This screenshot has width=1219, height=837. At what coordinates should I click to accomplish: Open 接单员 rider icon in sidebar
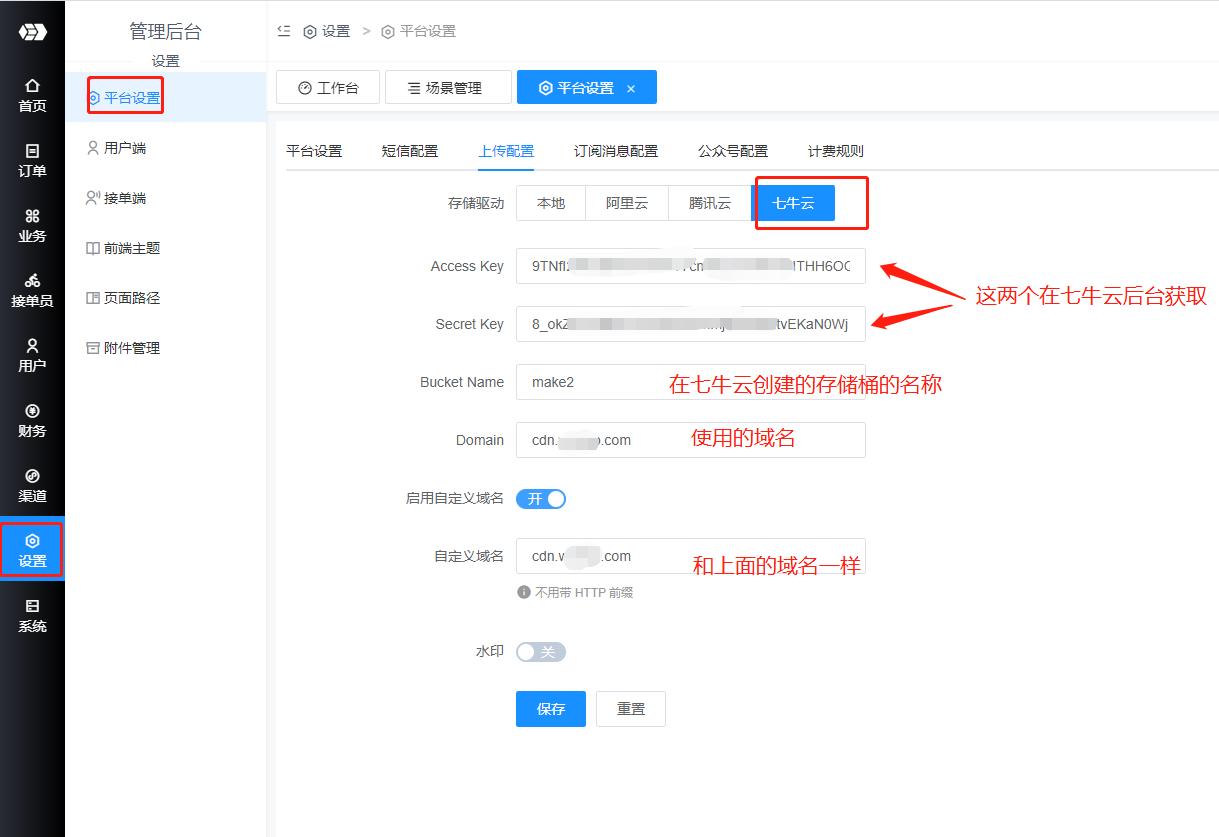[32, 290]
